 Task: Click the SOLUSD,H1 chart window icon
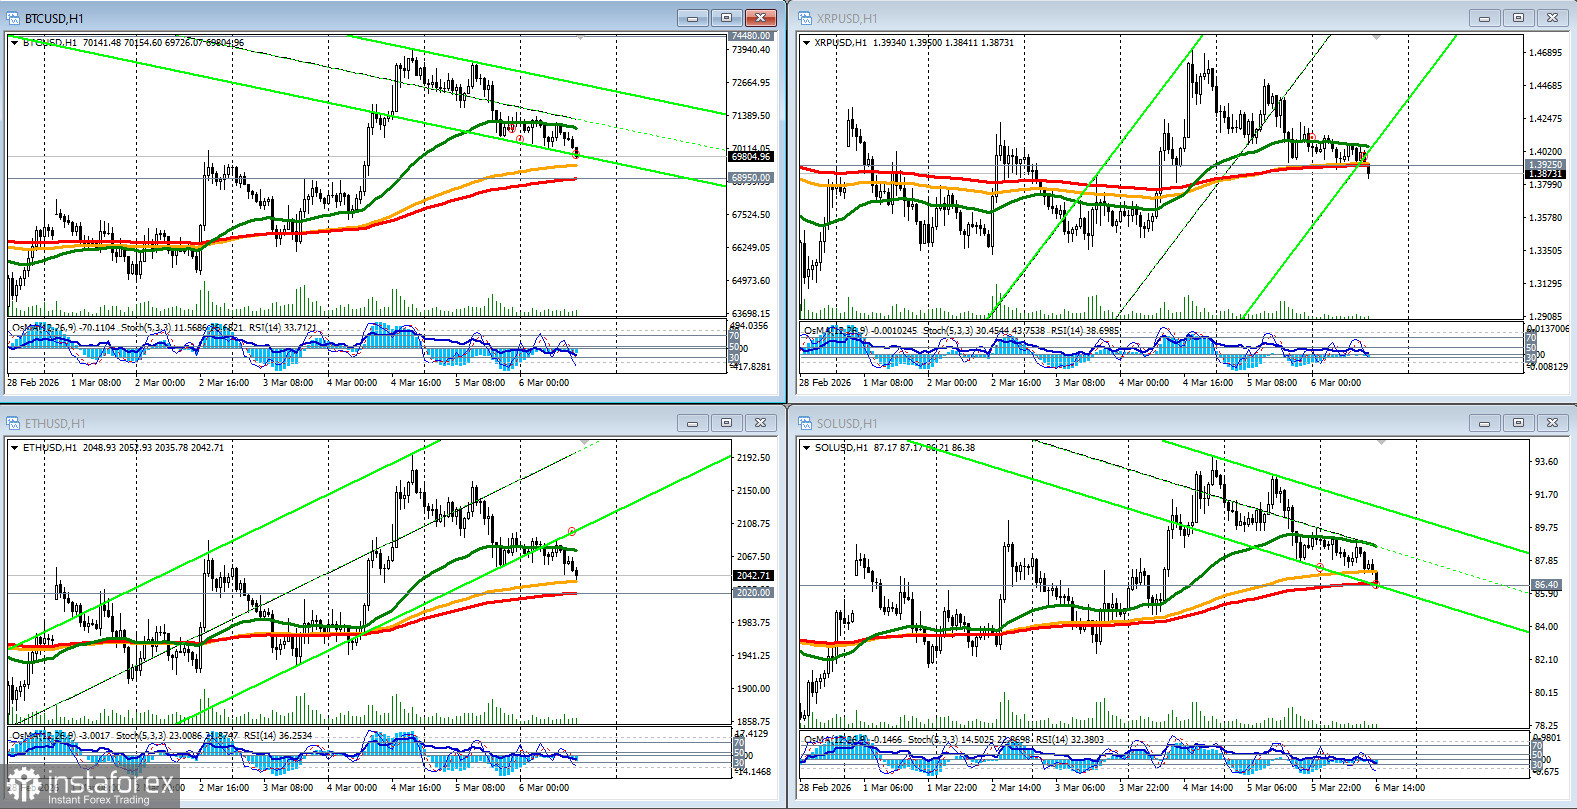click(x=805, y=423)
